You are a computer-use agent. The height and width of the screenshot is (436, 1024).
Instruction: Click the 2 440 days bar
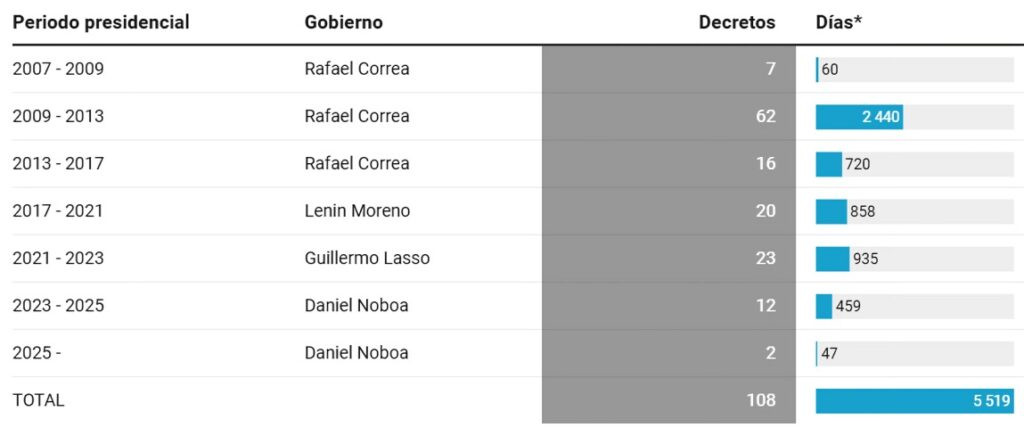(x=860, y=117)
